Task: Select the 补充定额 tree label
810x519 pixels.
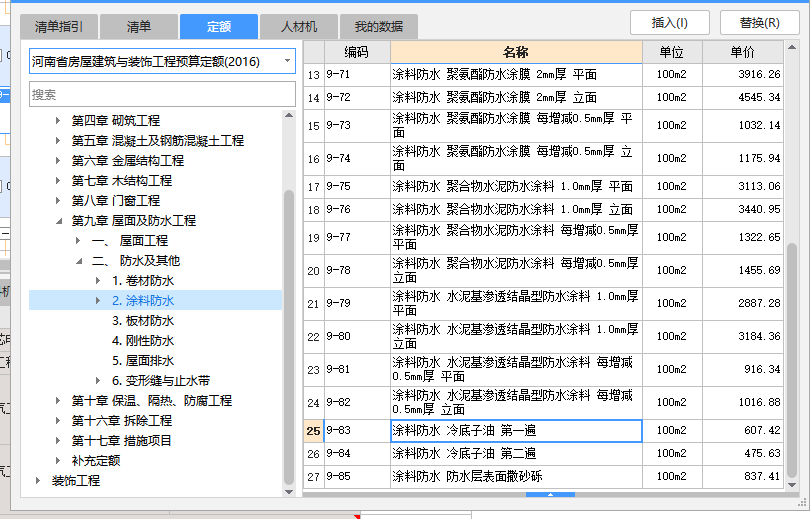Action: click(x=96, y=461)
